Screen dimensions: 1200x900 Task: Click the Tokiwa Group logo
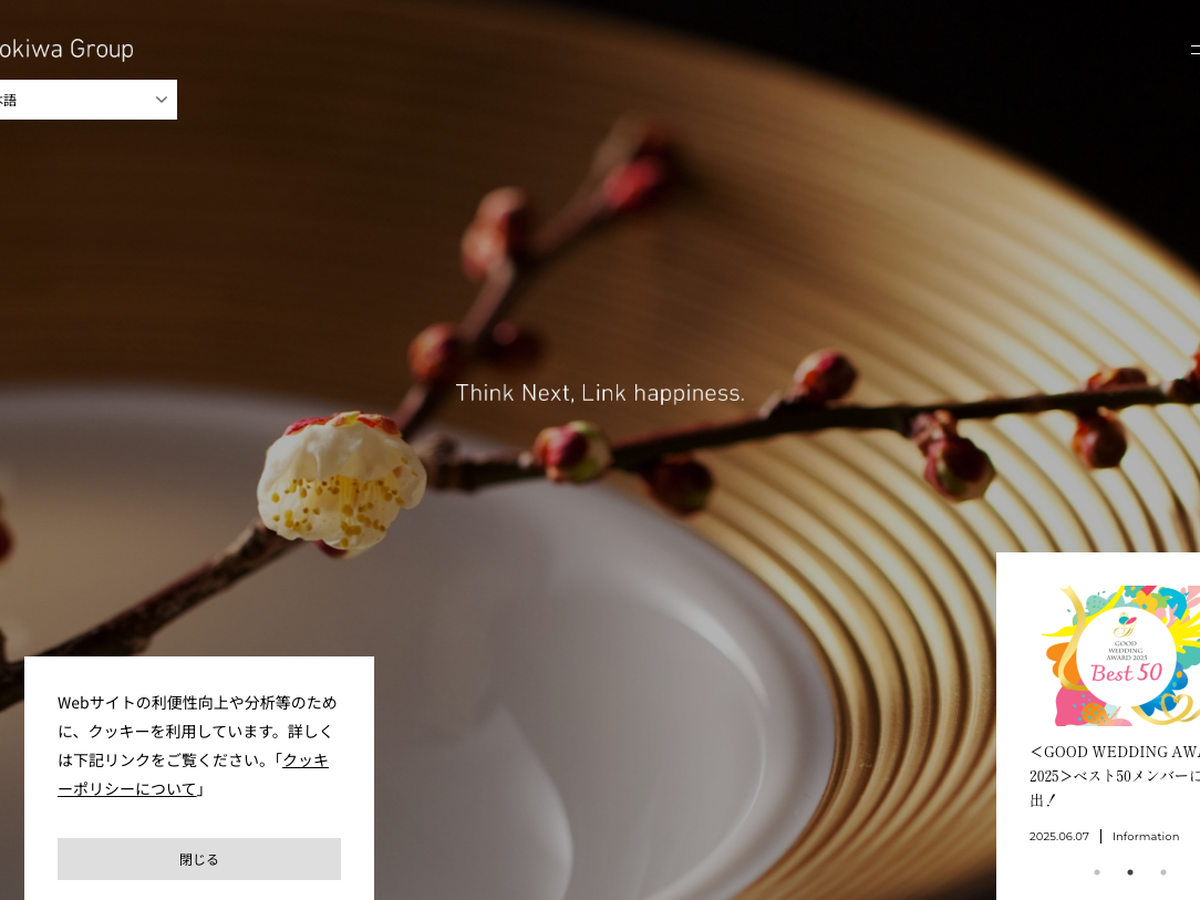coord(66,49)
